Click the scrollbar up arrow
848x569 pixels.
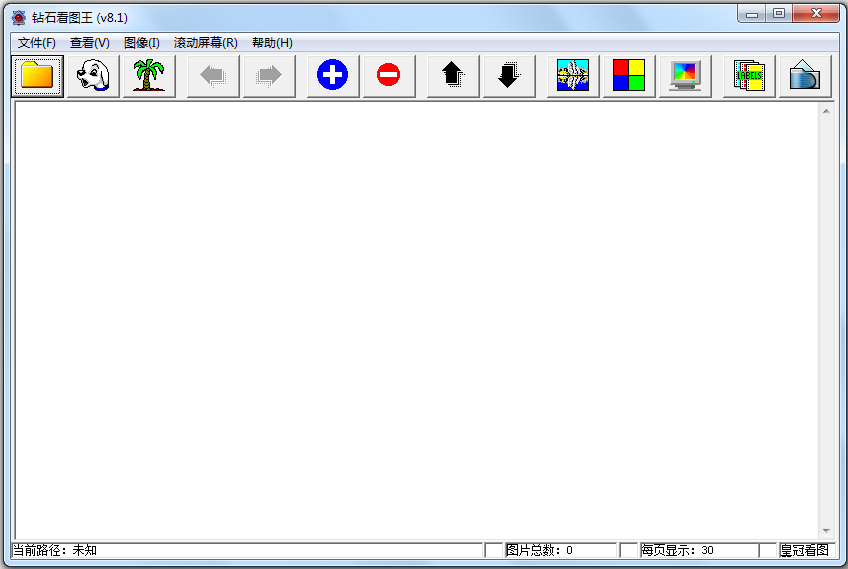(826, 111)
